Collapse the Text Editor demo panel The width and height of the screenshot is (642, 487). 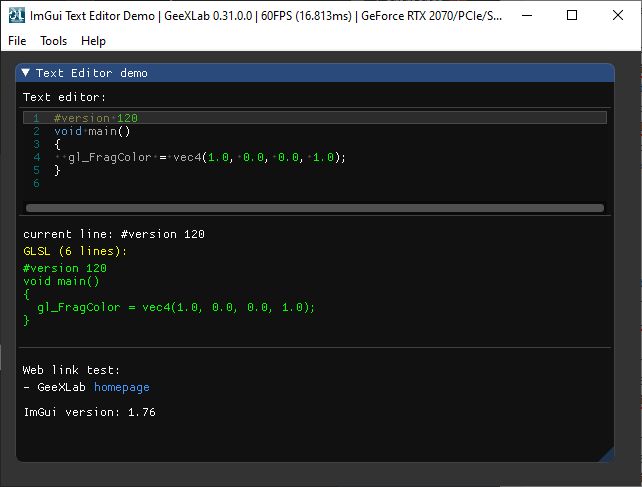point(25,73)
